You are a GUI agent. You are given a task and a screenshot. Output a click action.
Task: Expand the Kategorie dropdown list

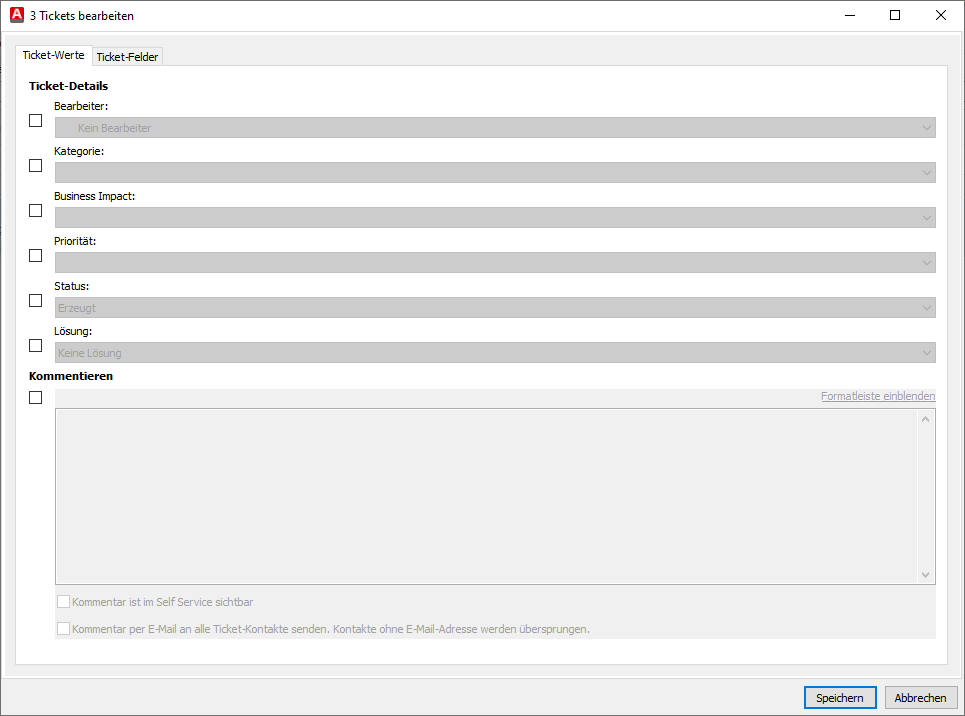495,173
